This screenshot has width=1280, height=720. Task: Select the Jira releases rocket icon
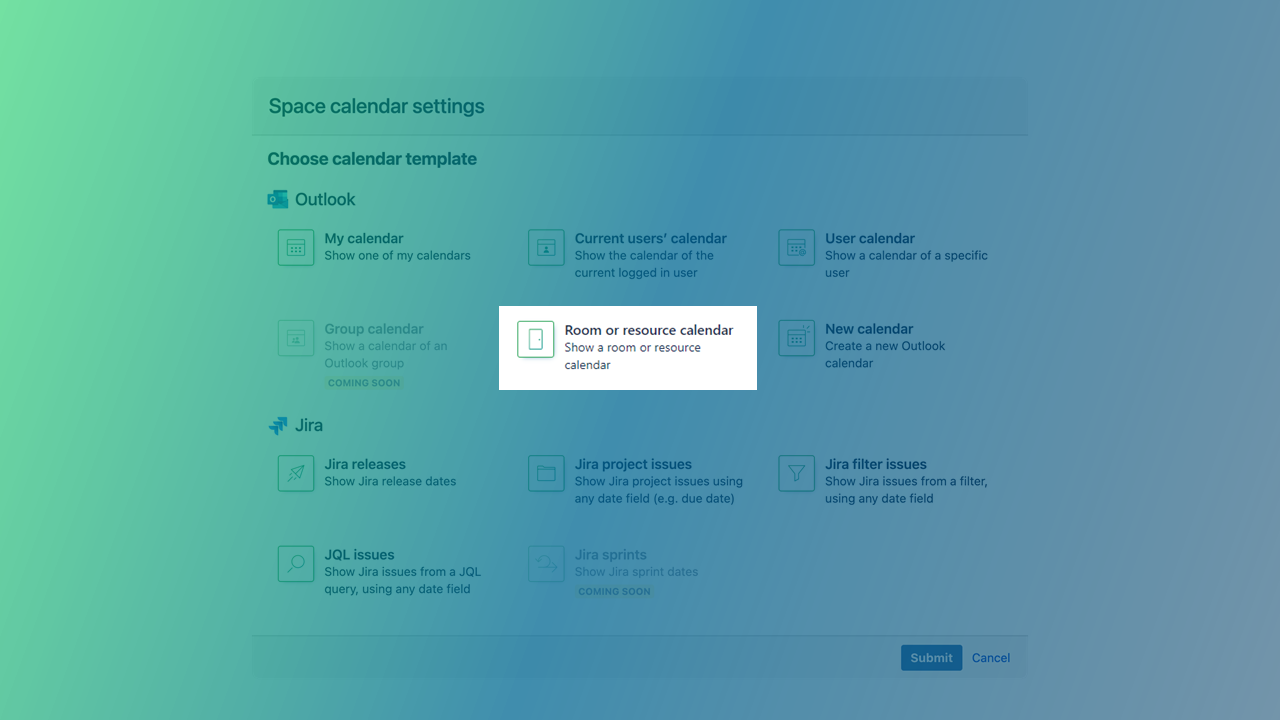pos(296,474)
